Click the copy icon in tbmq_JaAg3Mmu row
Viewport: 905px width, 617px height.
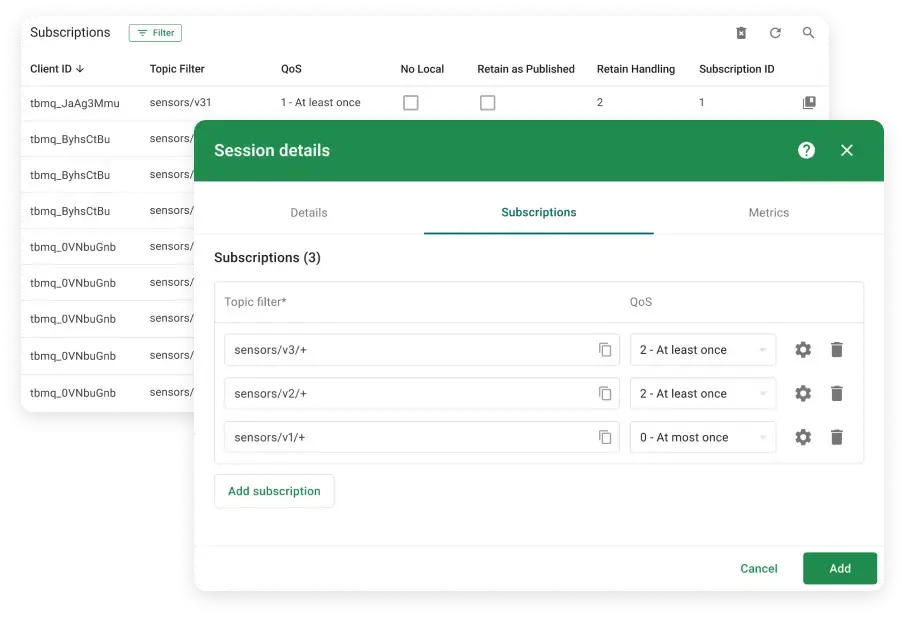coord(809,103)
